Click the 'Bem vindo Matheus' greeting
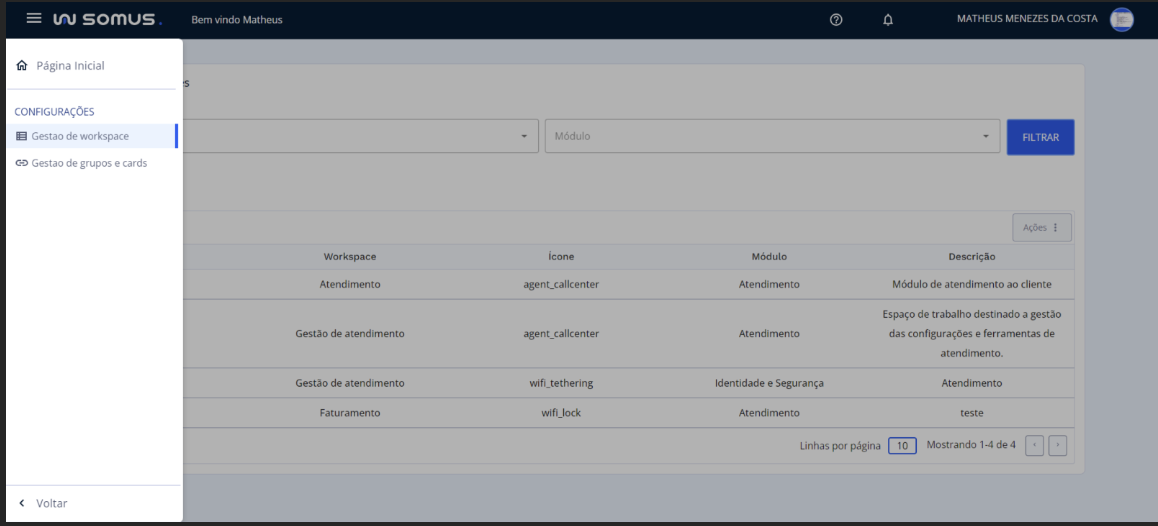 pyautogui.click(x=236, y=19)
